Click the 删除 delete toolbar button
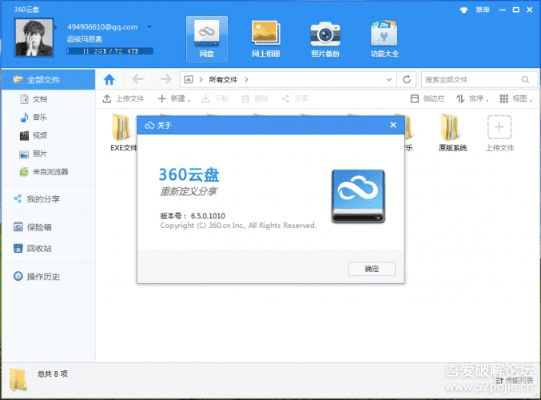The width and height of the screenshot is (541, 400). [x=255, y=99]
